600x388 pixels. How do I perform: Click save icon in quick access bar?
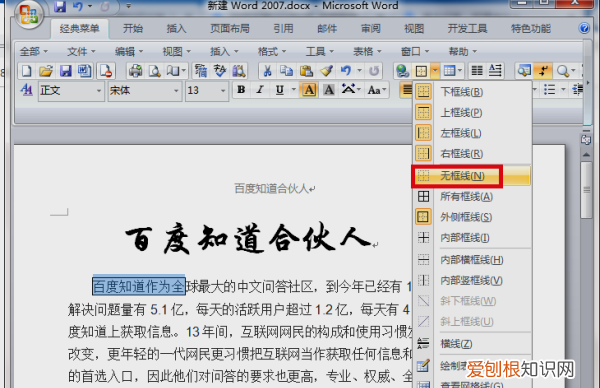click(x=60, y=6)
